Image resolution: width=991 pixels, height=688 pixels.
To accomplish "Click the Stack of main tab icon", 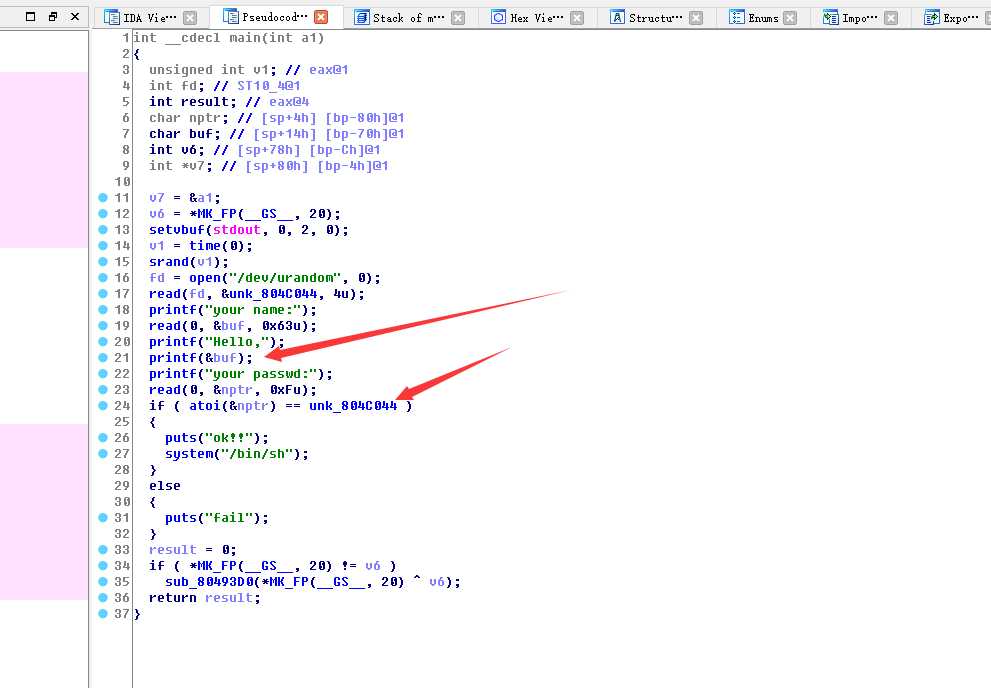I will 362,17.
